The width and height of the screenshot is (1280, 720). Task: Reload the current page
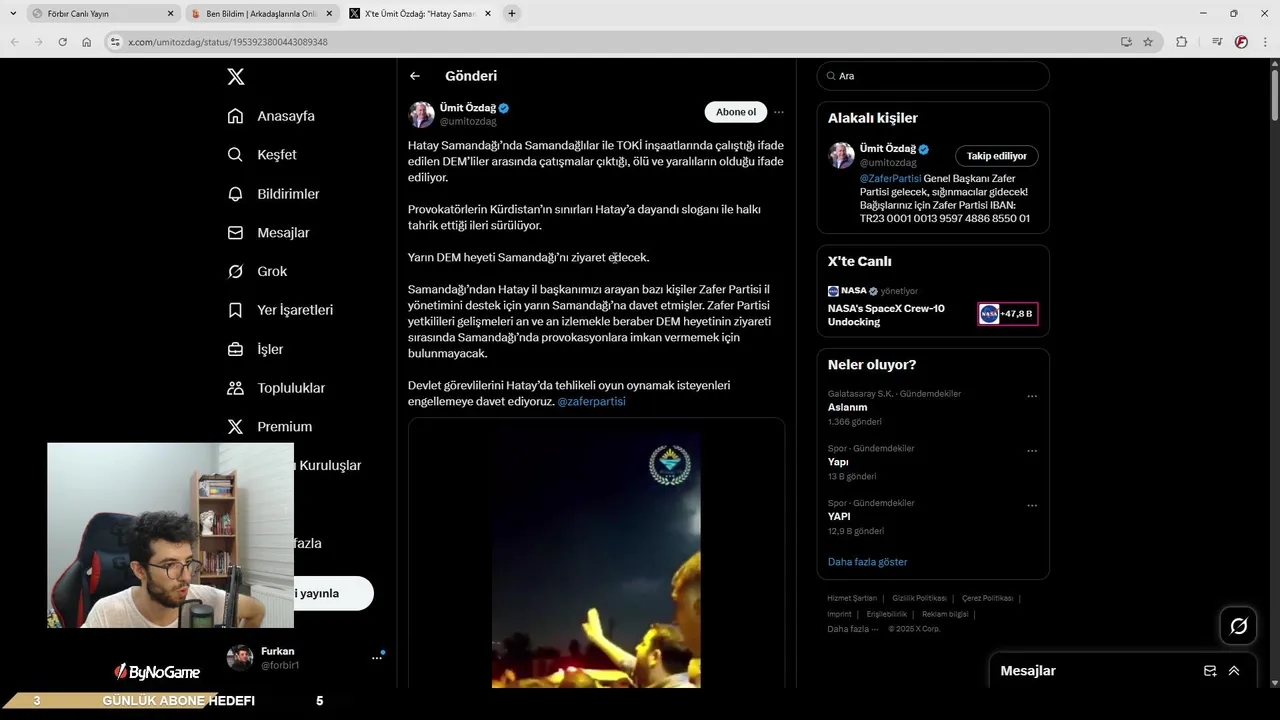tap(63, 42)
